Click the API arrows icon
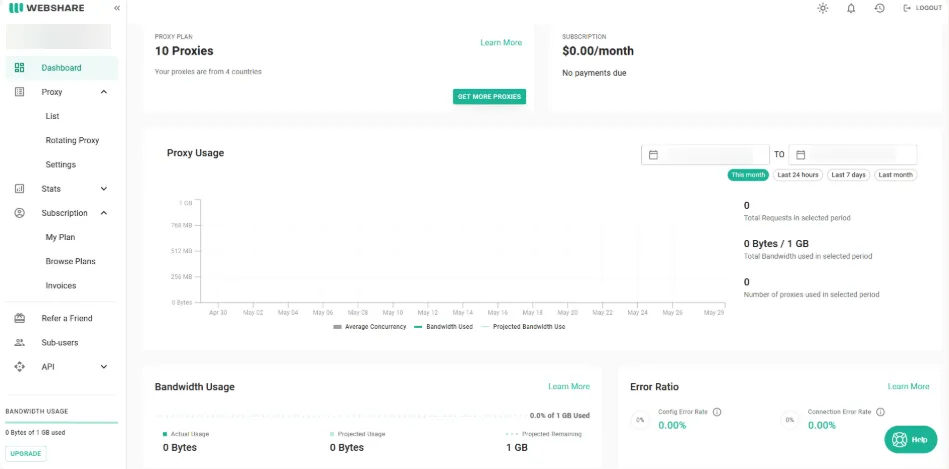This screenshot has height=469, width=949. click(19, 367)
